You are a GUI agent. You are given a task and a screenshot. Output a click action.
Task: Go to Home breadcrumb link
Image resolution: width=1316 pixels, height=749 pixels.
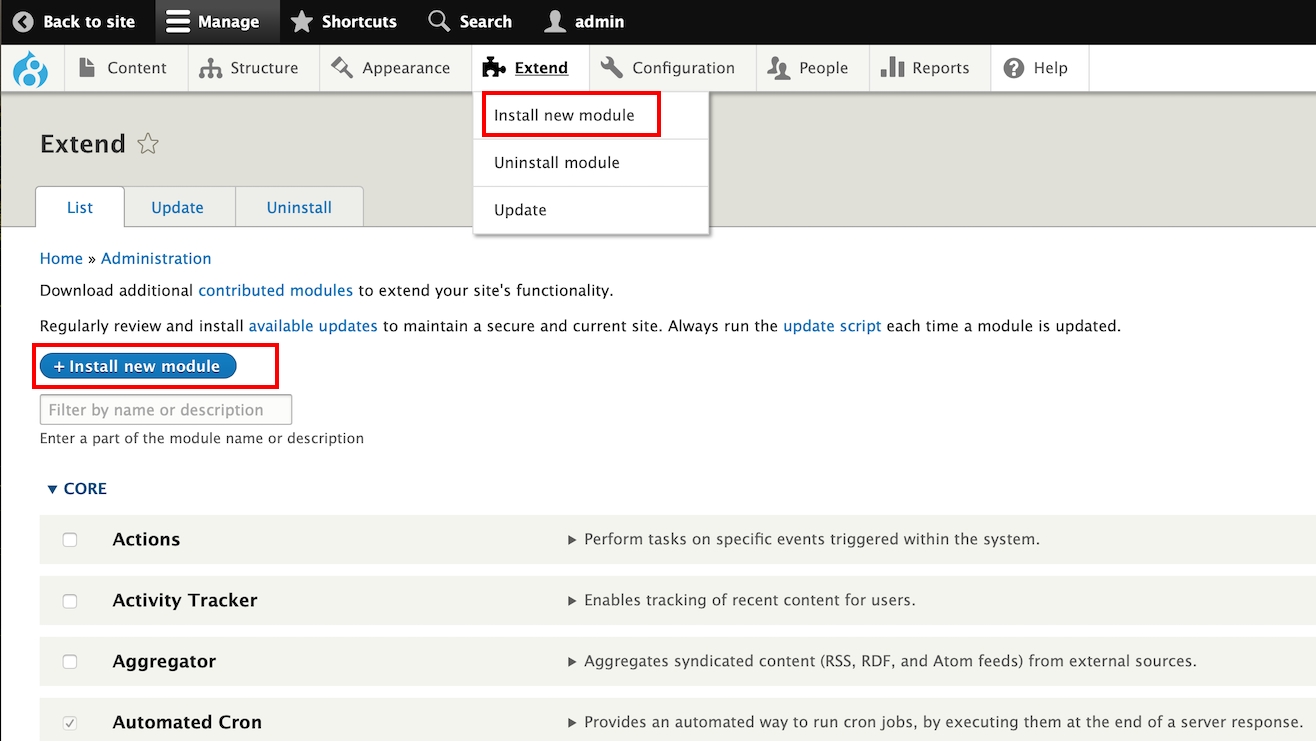pyautogui.click(x=61, y=258)
